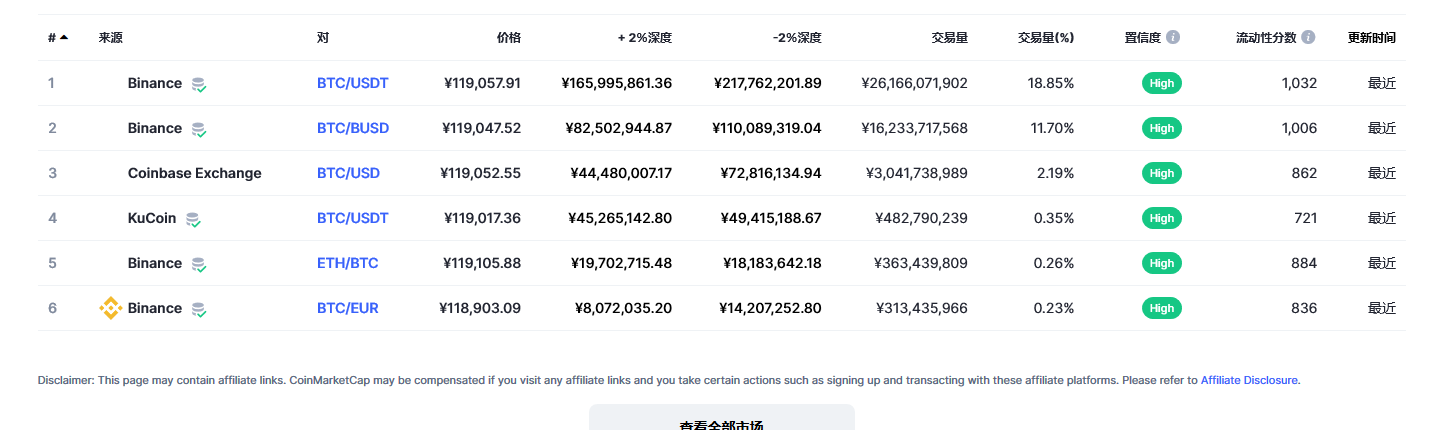Open the Coinbase Exchange source name

pos(194,173)
